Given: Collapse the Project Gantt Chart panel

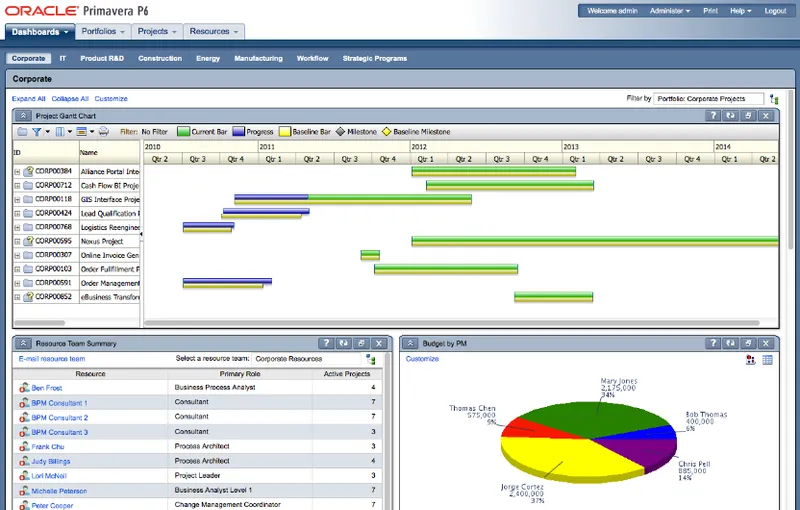Looking at the screenshot, I should [23, 116].
